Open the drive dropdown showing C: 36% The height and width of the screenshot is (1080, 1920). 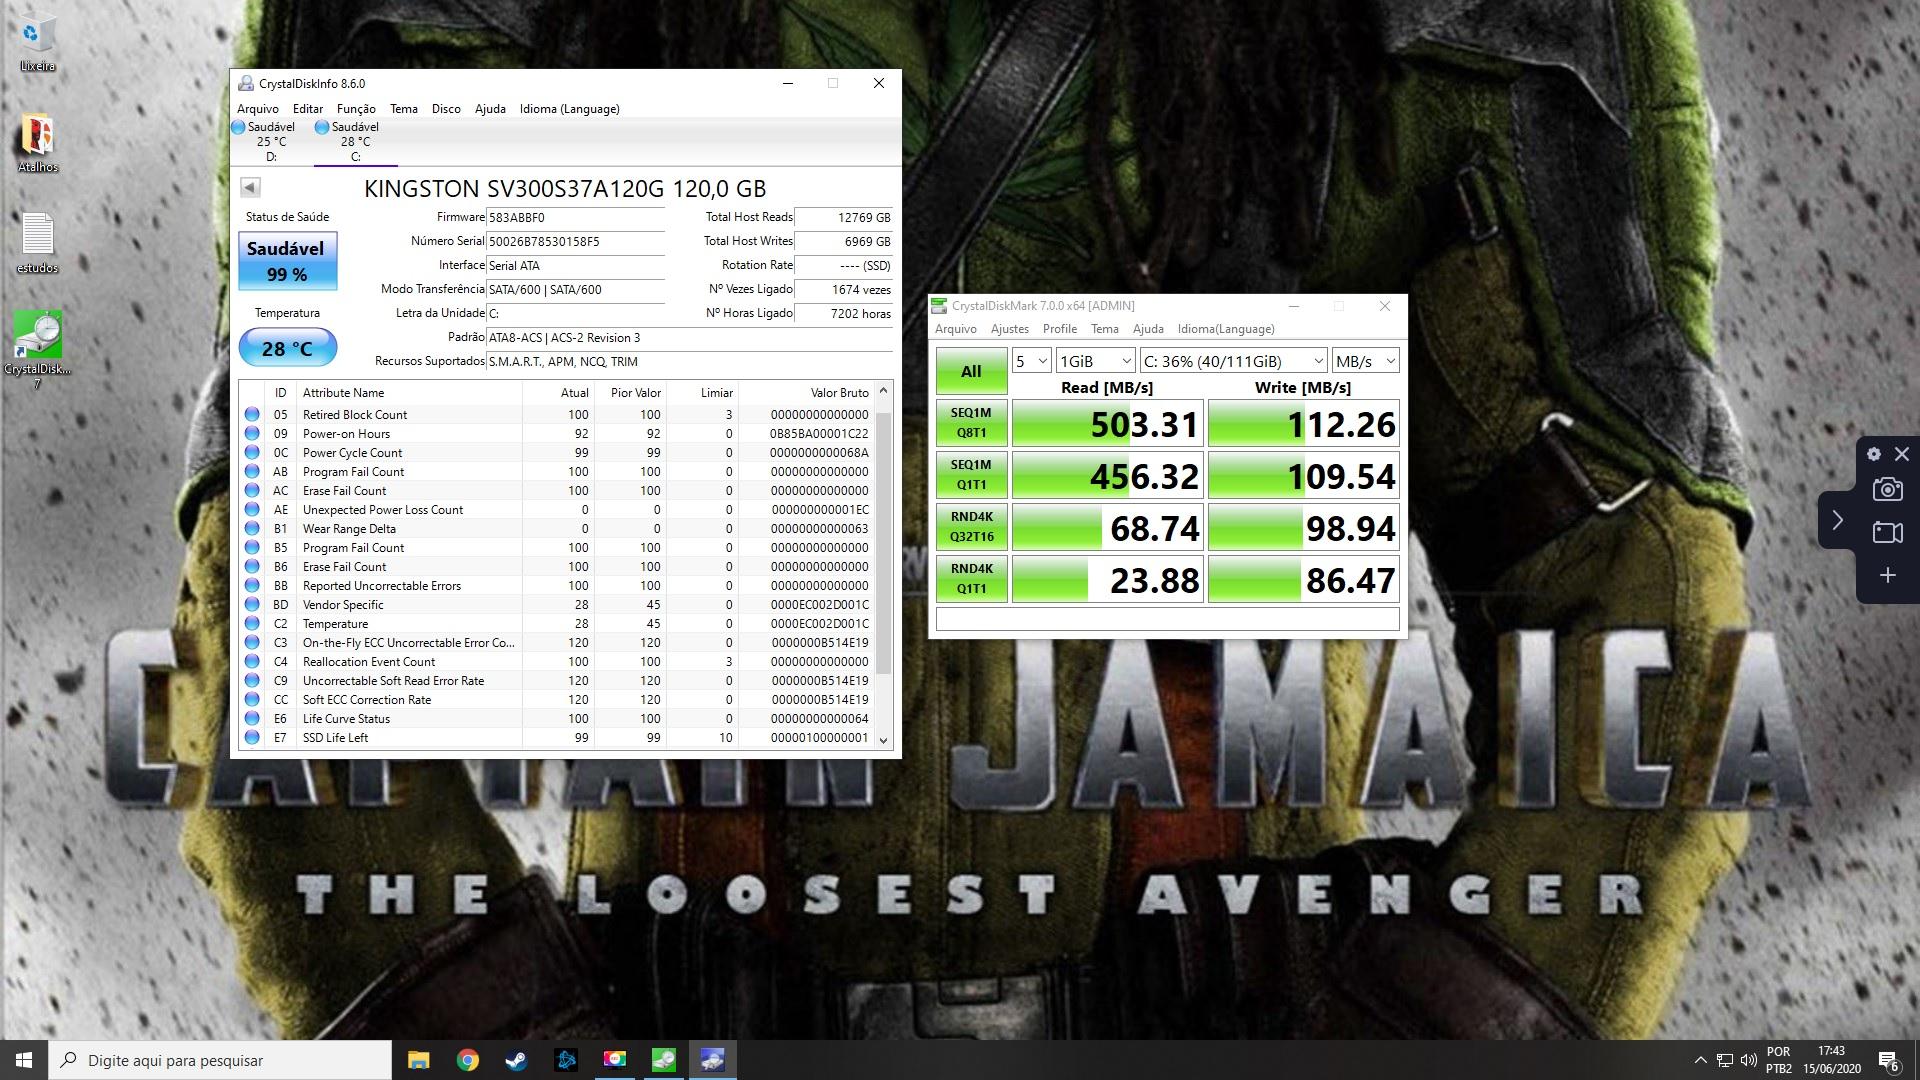tap(1234, 361)
